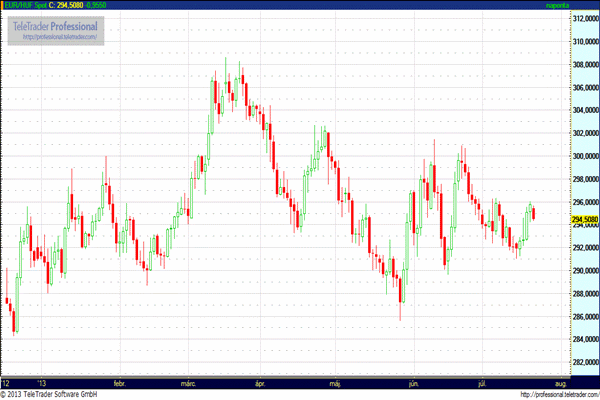Image resolution: width=600 pixels, height=400 pixels.
Task: Click the '13 year marker on time axis
Action: 41,382
